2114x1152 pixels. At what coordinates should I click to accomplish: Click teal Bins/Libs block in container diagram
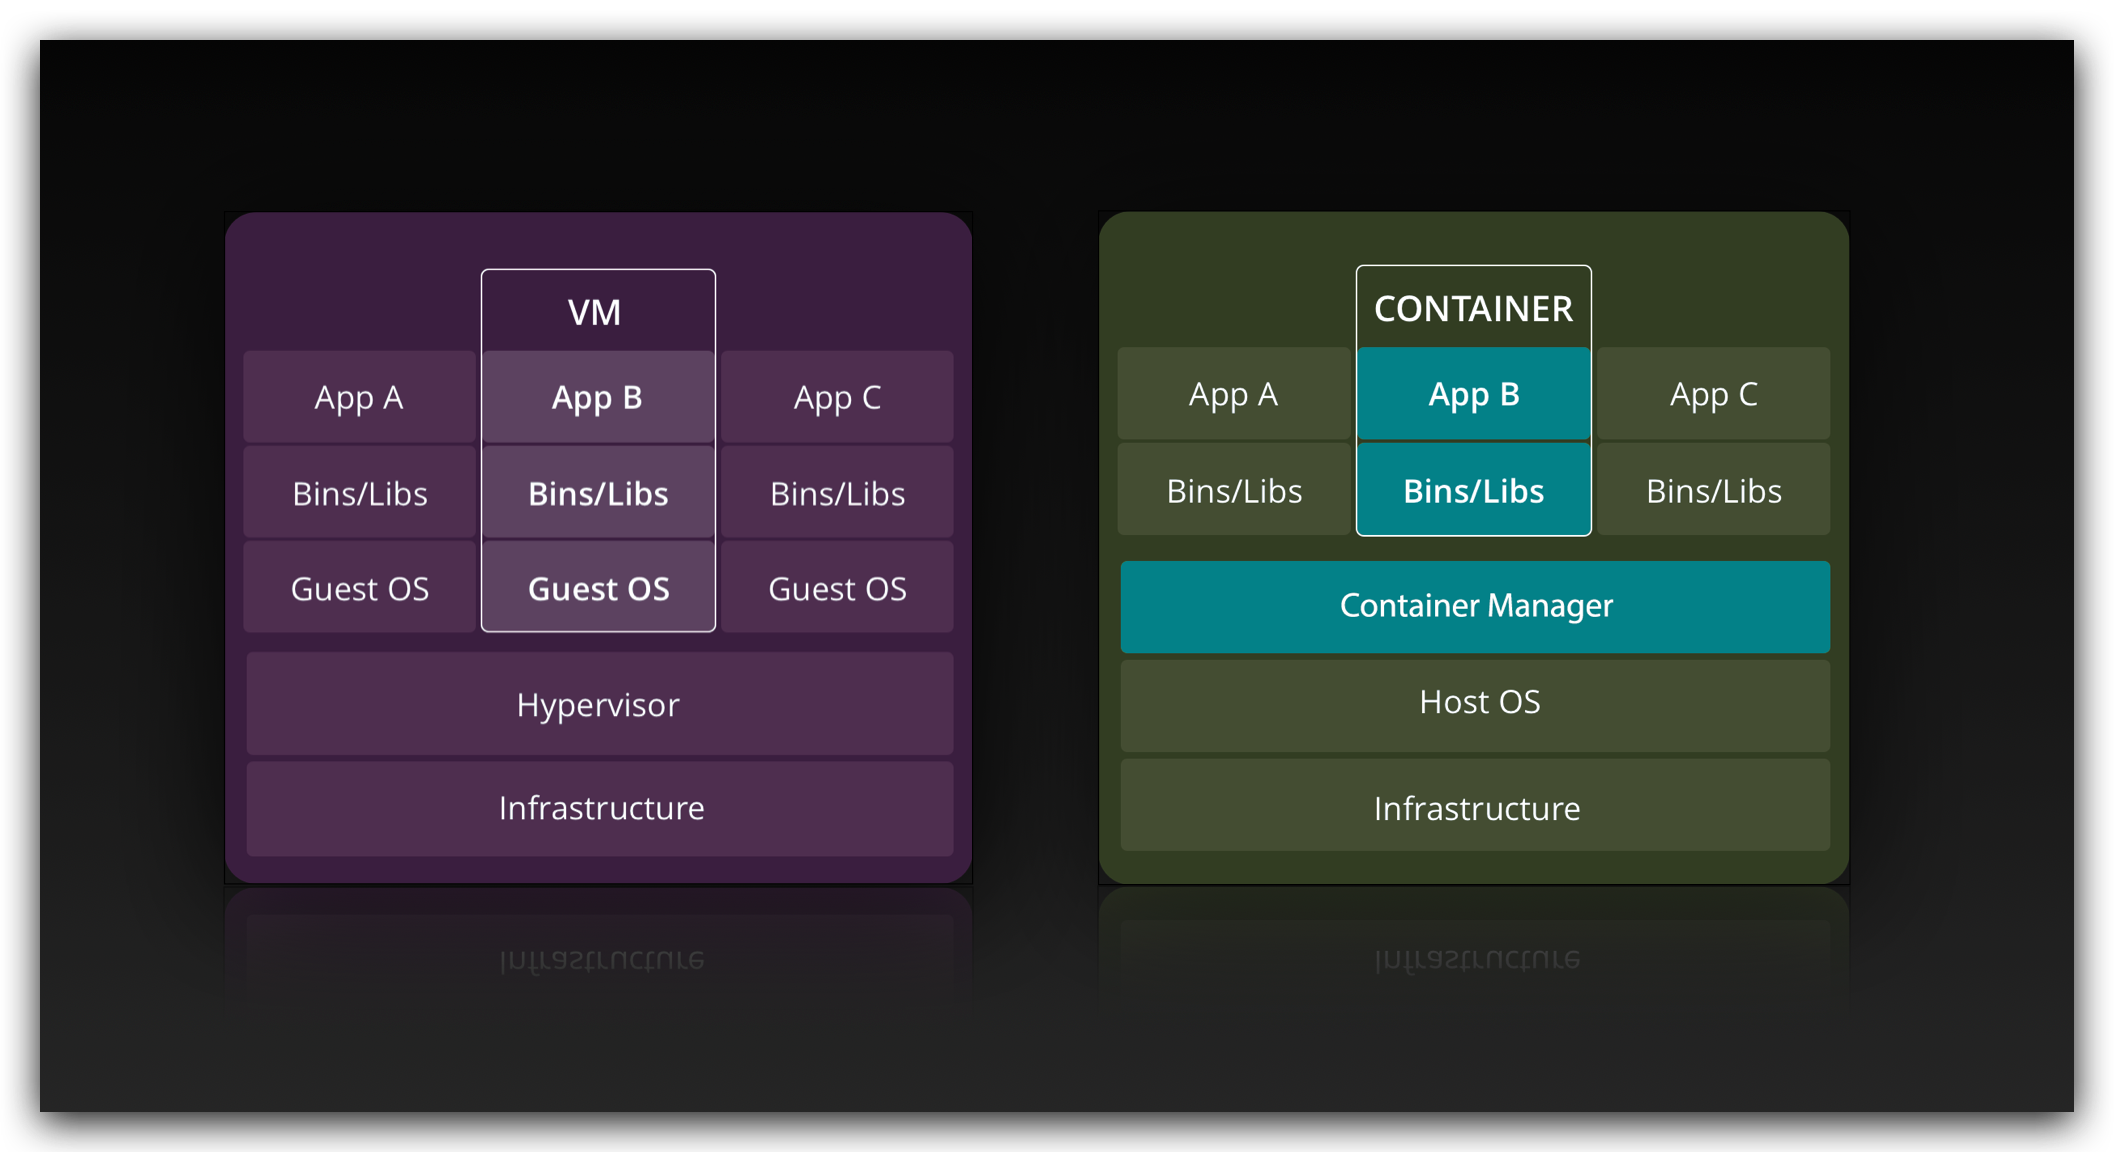[1473, 490]
